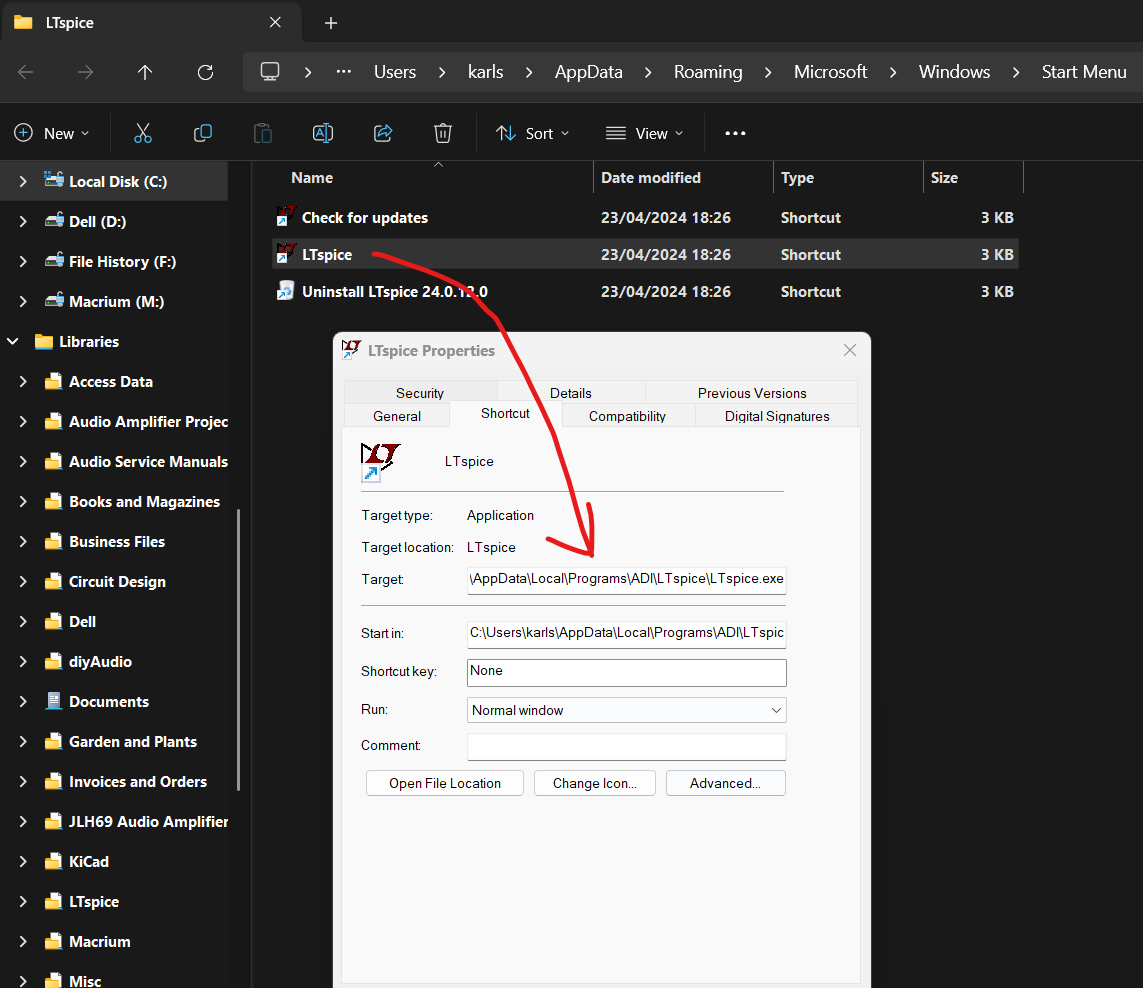Select the Documents library in sidebar
This screenshot has height=988, width=1143.
tap(109, 701)
